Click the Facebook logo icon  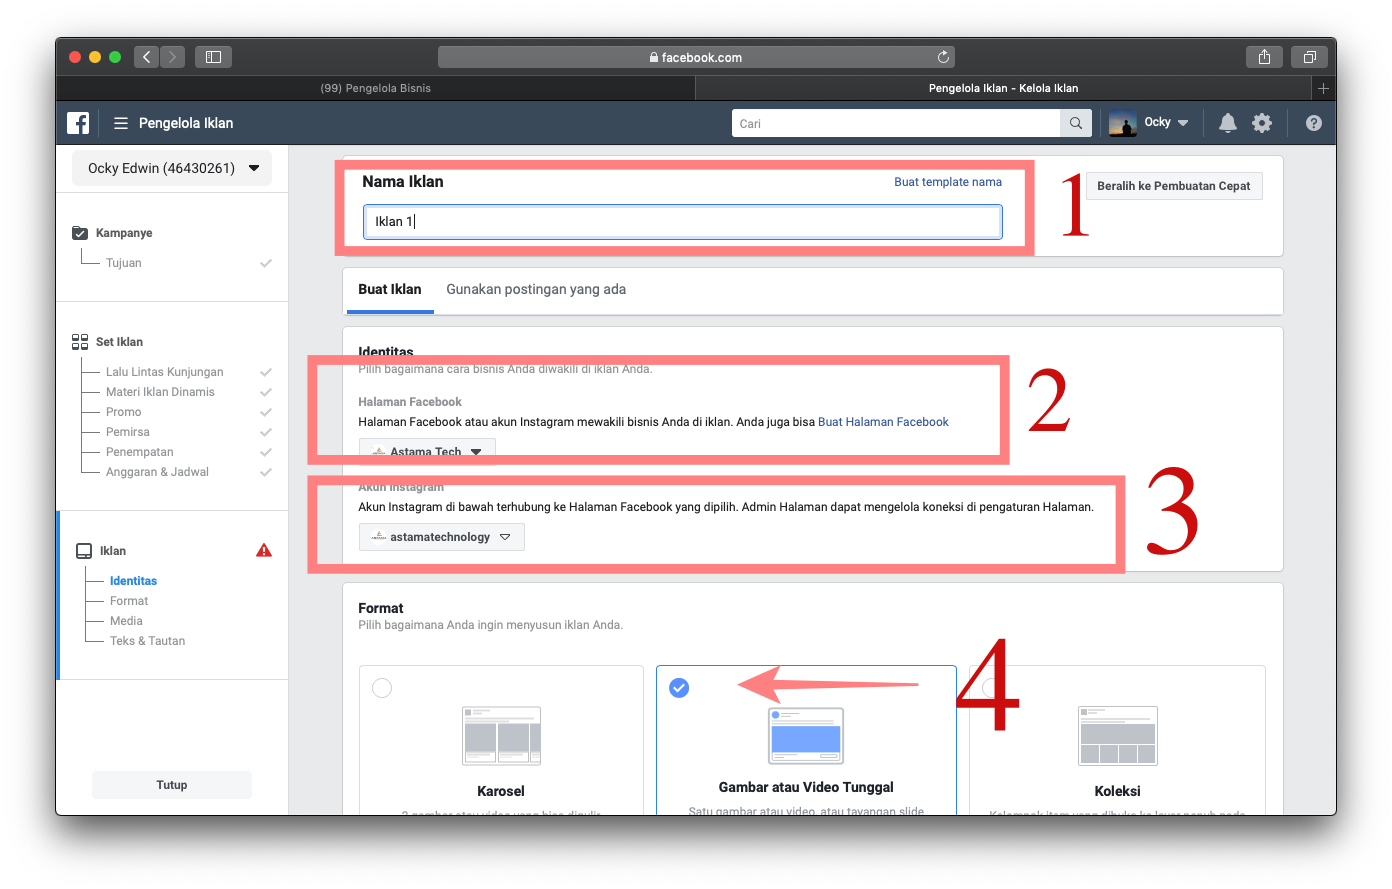coord(78,123)
